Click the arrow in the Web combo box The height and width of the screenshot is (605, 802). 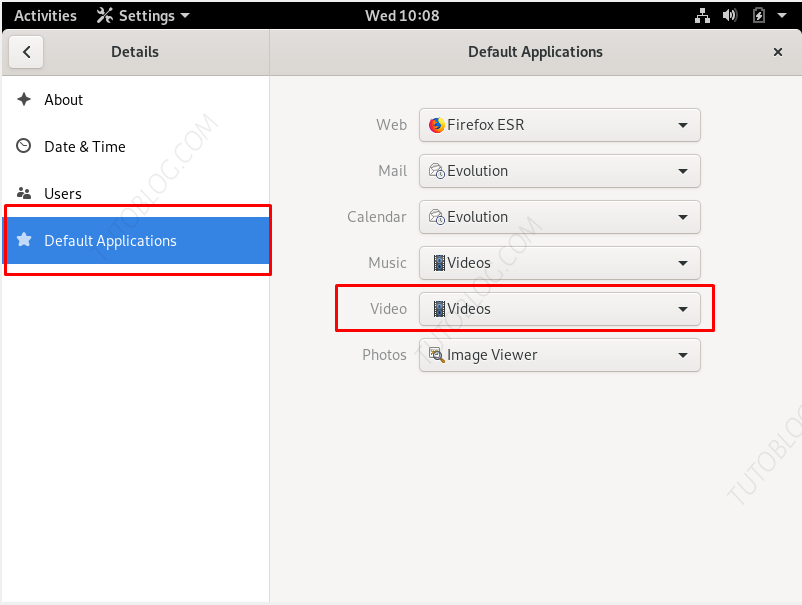pyautogui.click(x=682, y=125)
